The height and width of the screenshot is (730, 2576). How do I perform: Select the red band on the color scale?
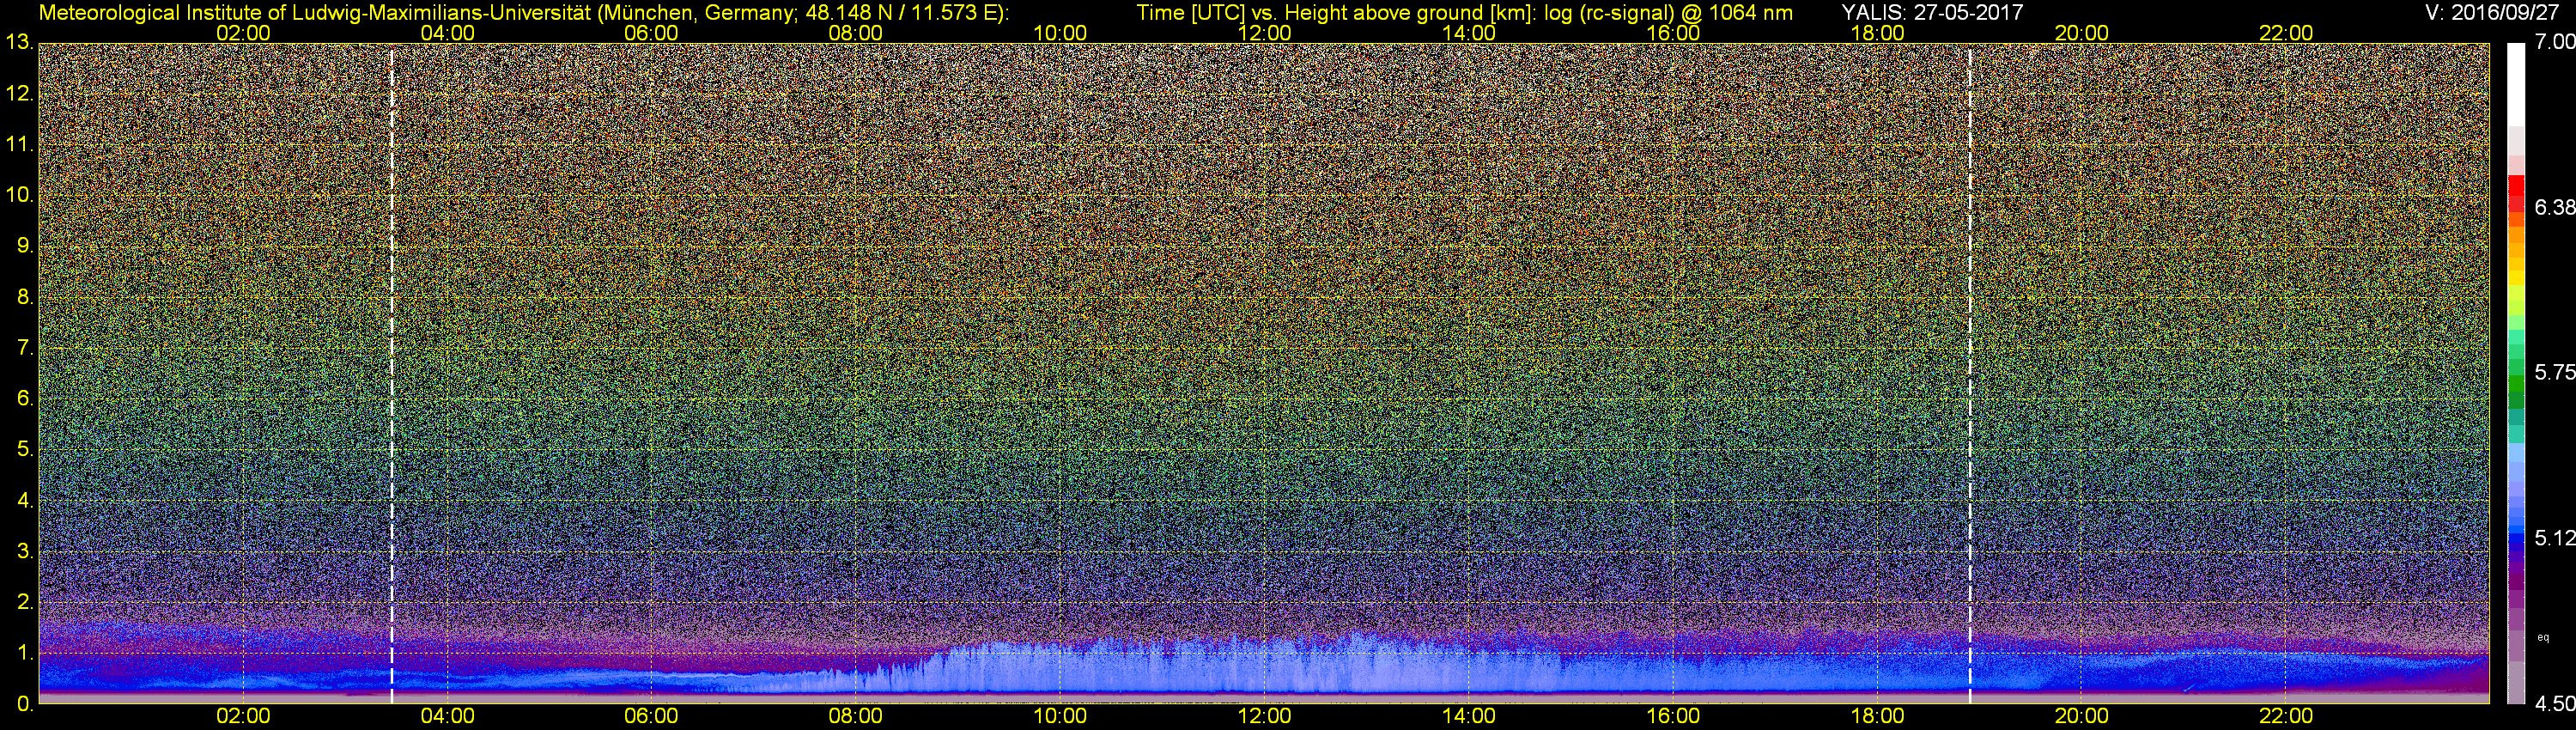click(2516, 193)
